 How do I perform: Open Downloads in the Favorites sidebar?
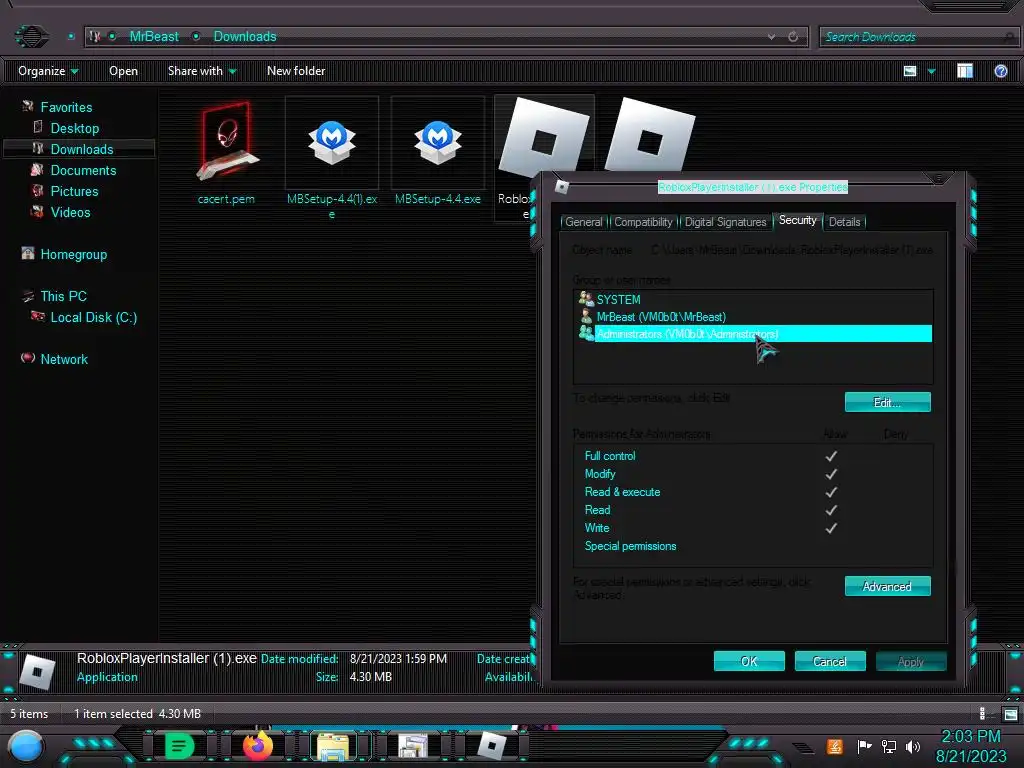point(82,149)
